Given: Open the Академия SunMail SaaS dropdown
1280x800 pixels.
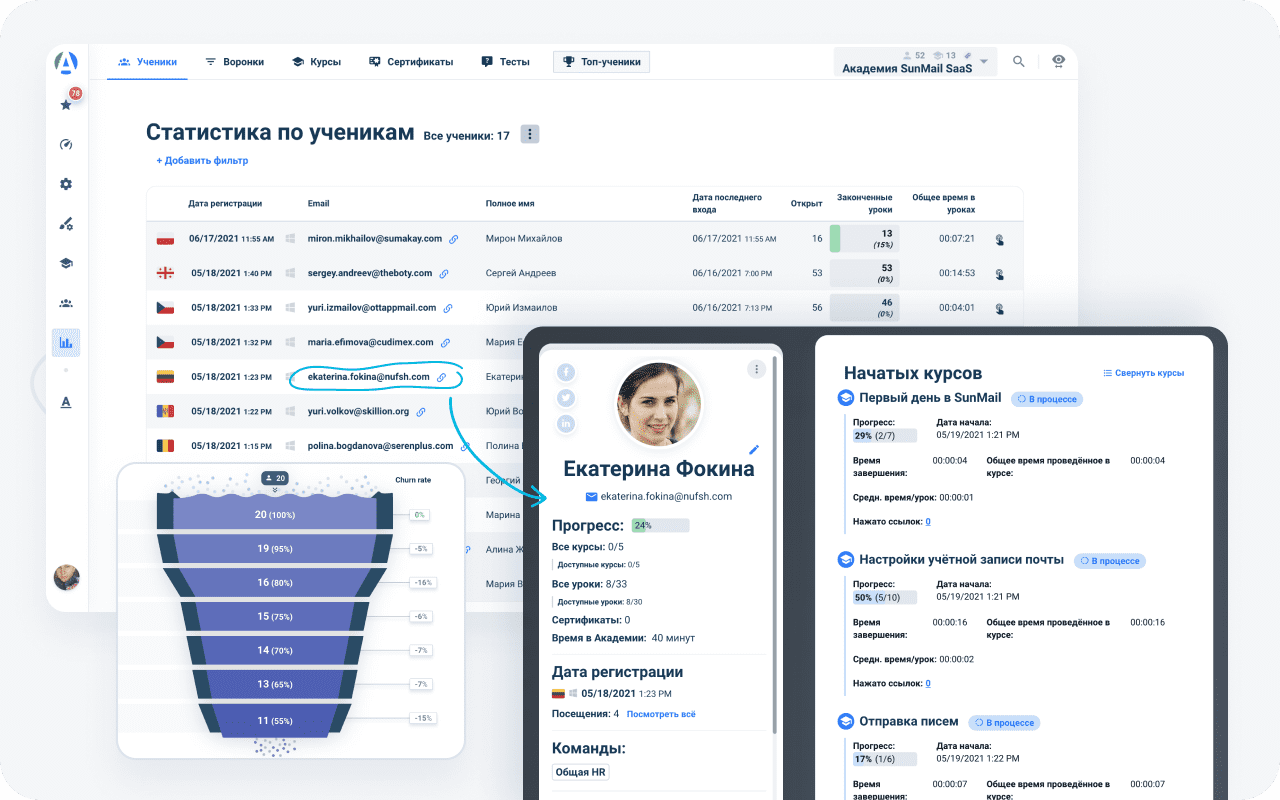Looking at the screenshot, I should coord(915,62).
